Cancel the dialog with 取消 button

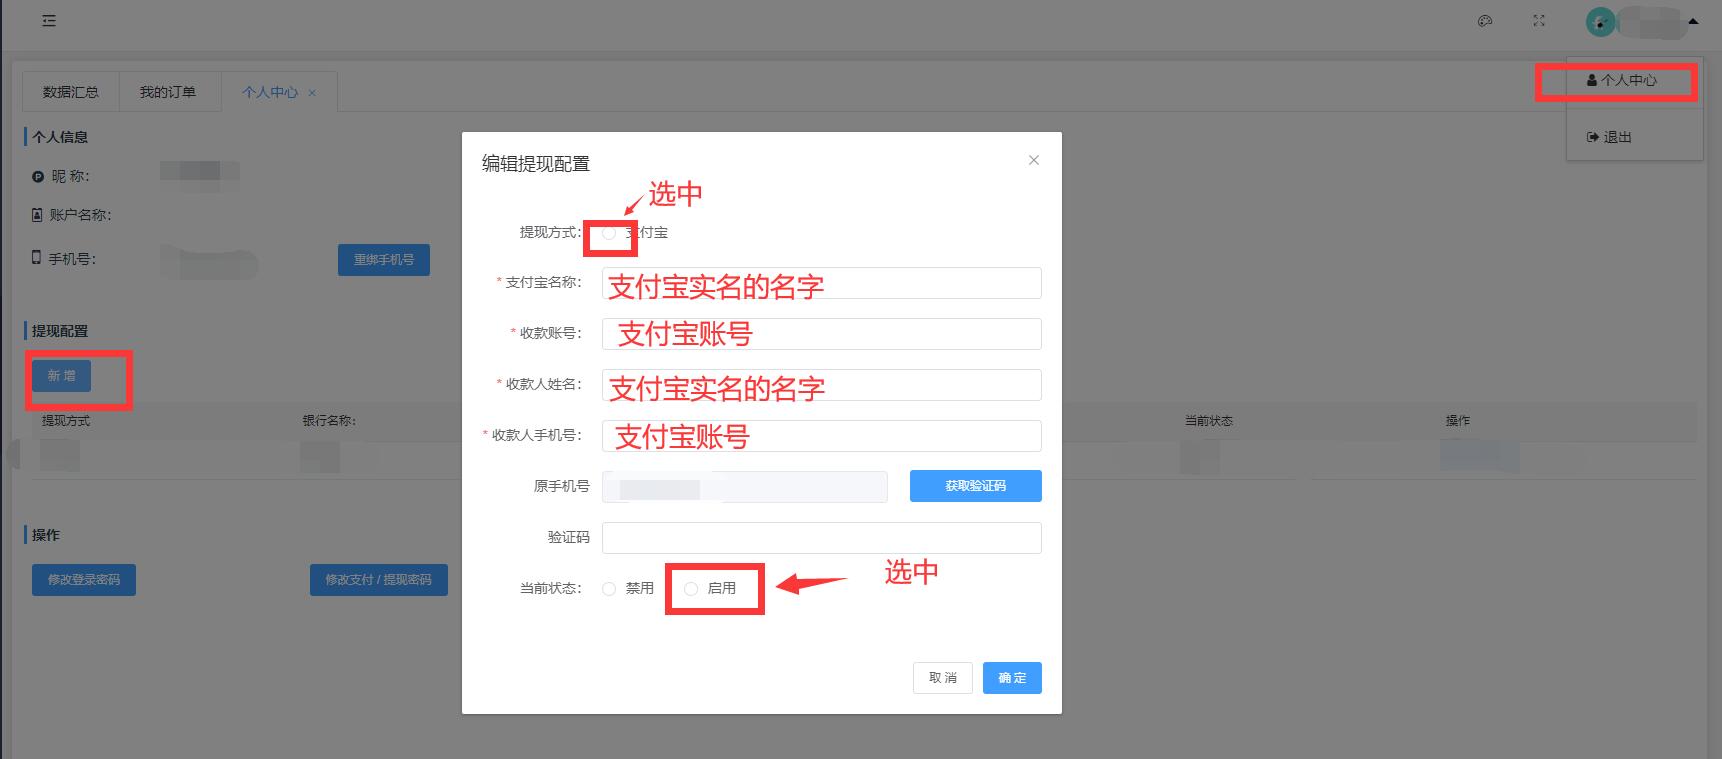(942, 678)
